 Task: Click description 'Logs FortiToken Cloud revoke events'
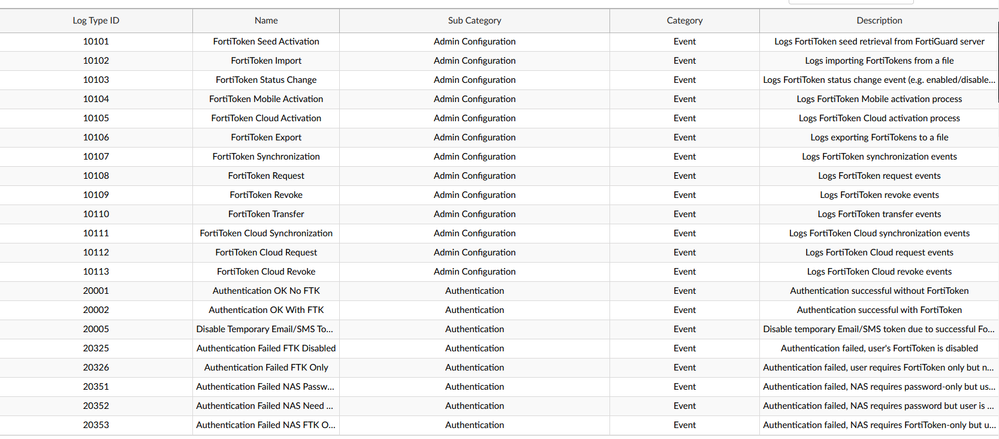(x=879, y=272)
